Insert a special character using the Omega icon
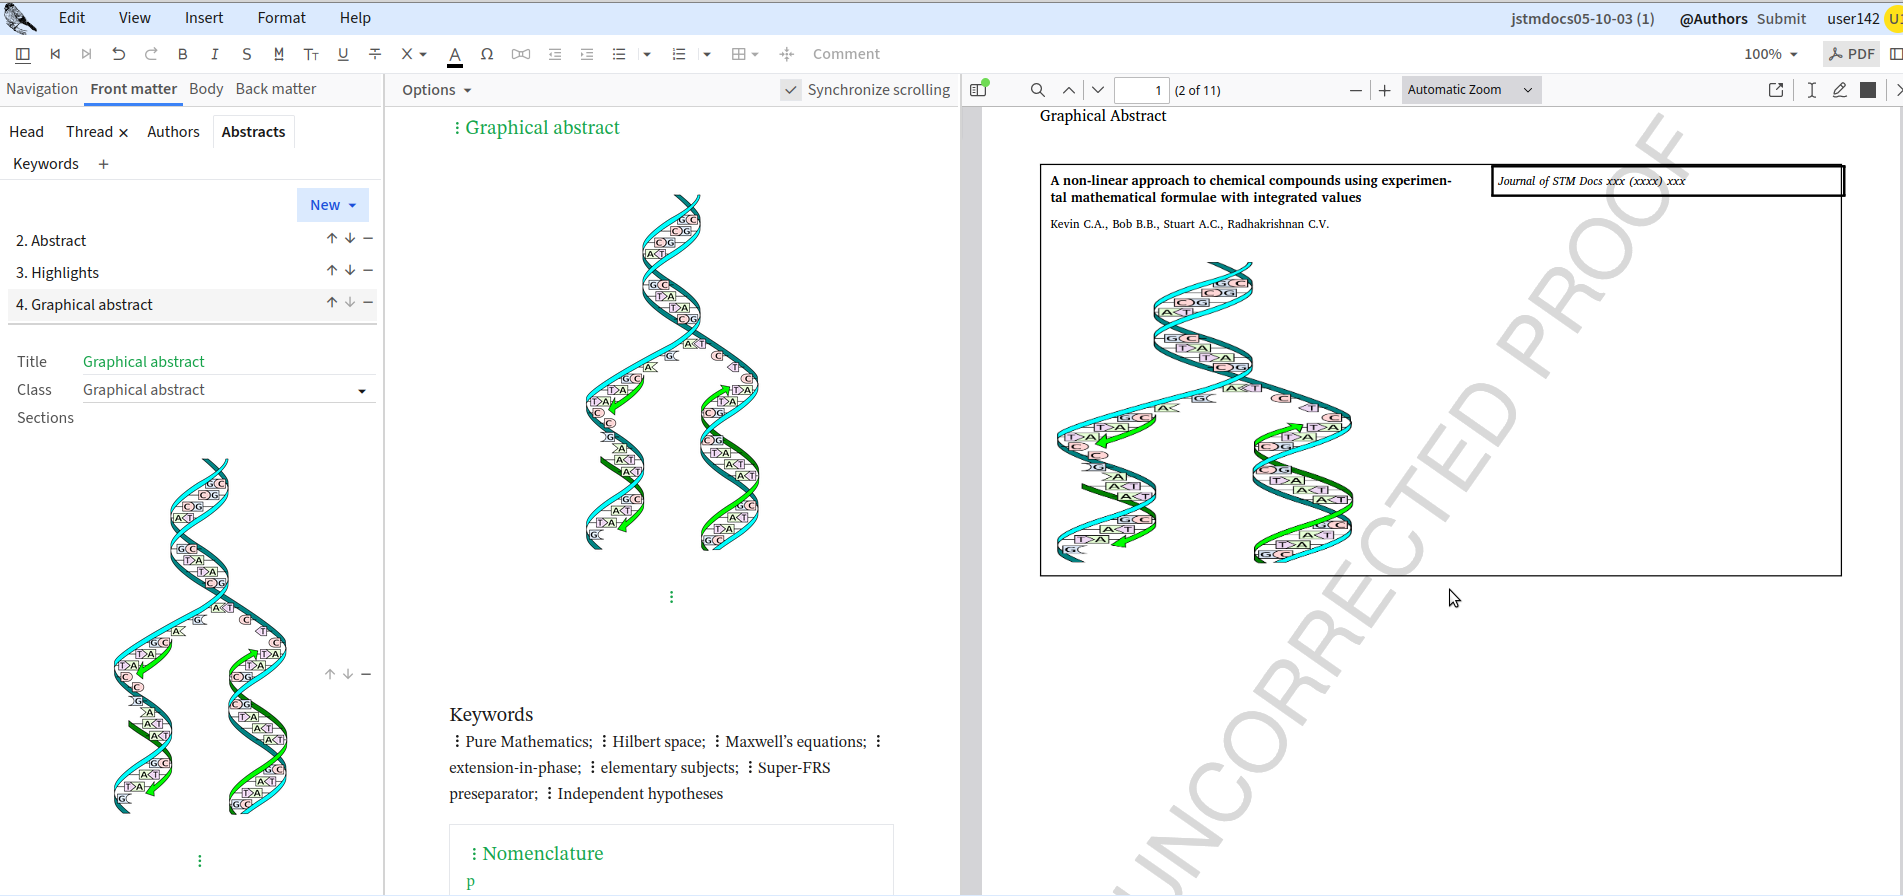This screenshot has height=896, width=1903. pos(487,54)
